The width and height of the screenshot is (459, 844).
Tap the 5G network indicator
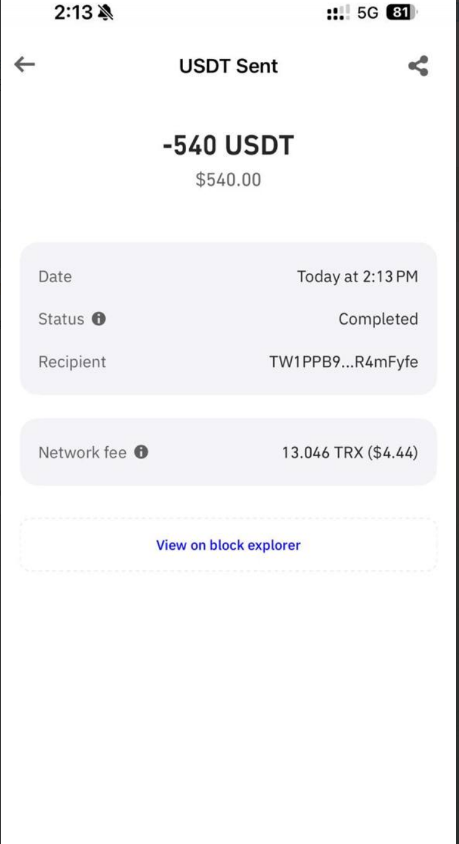[368, 13]
